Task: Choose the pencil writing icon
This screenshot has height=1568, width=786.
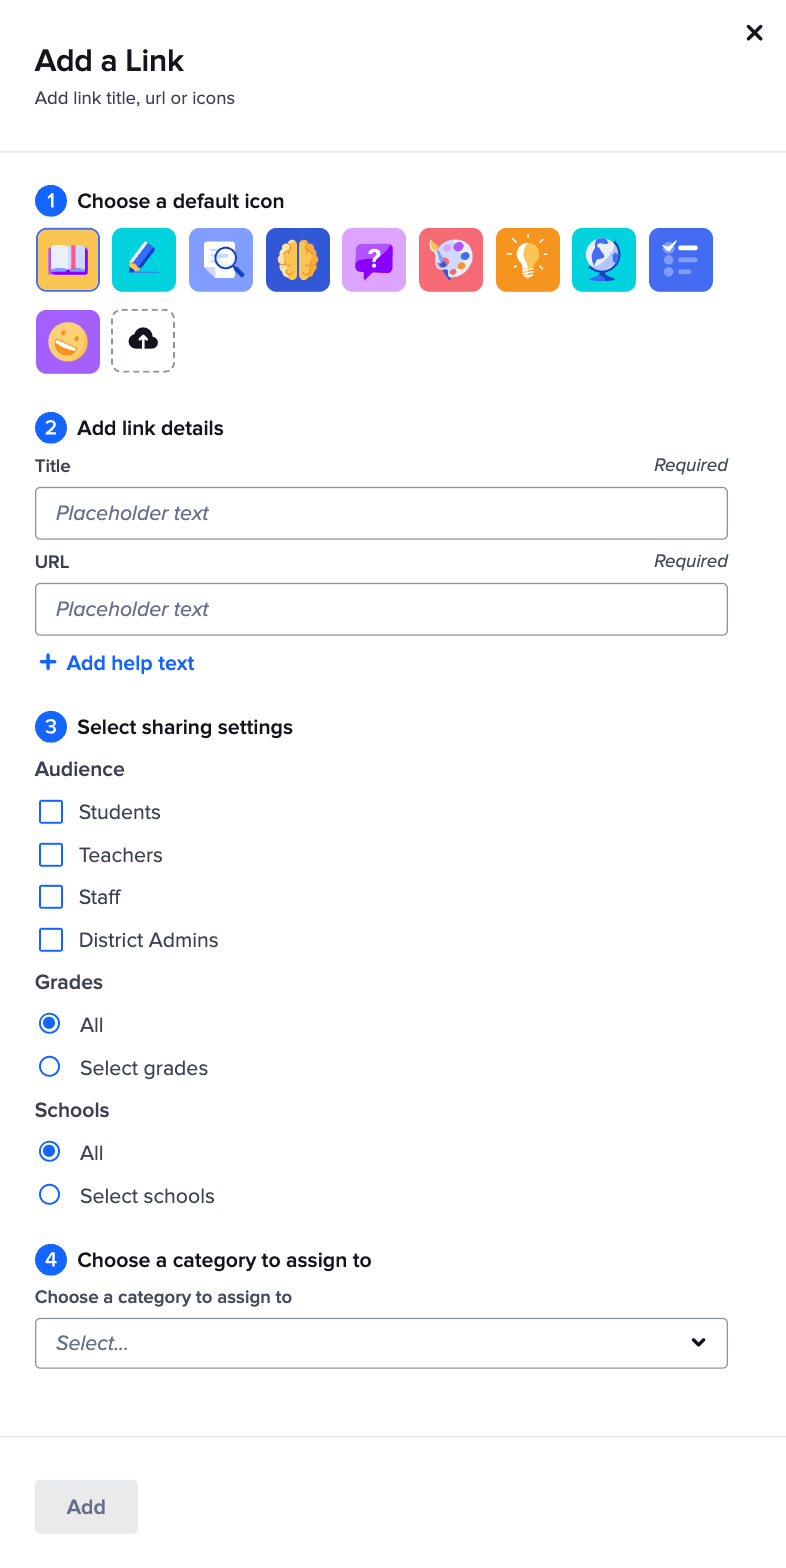Action: 144,260
